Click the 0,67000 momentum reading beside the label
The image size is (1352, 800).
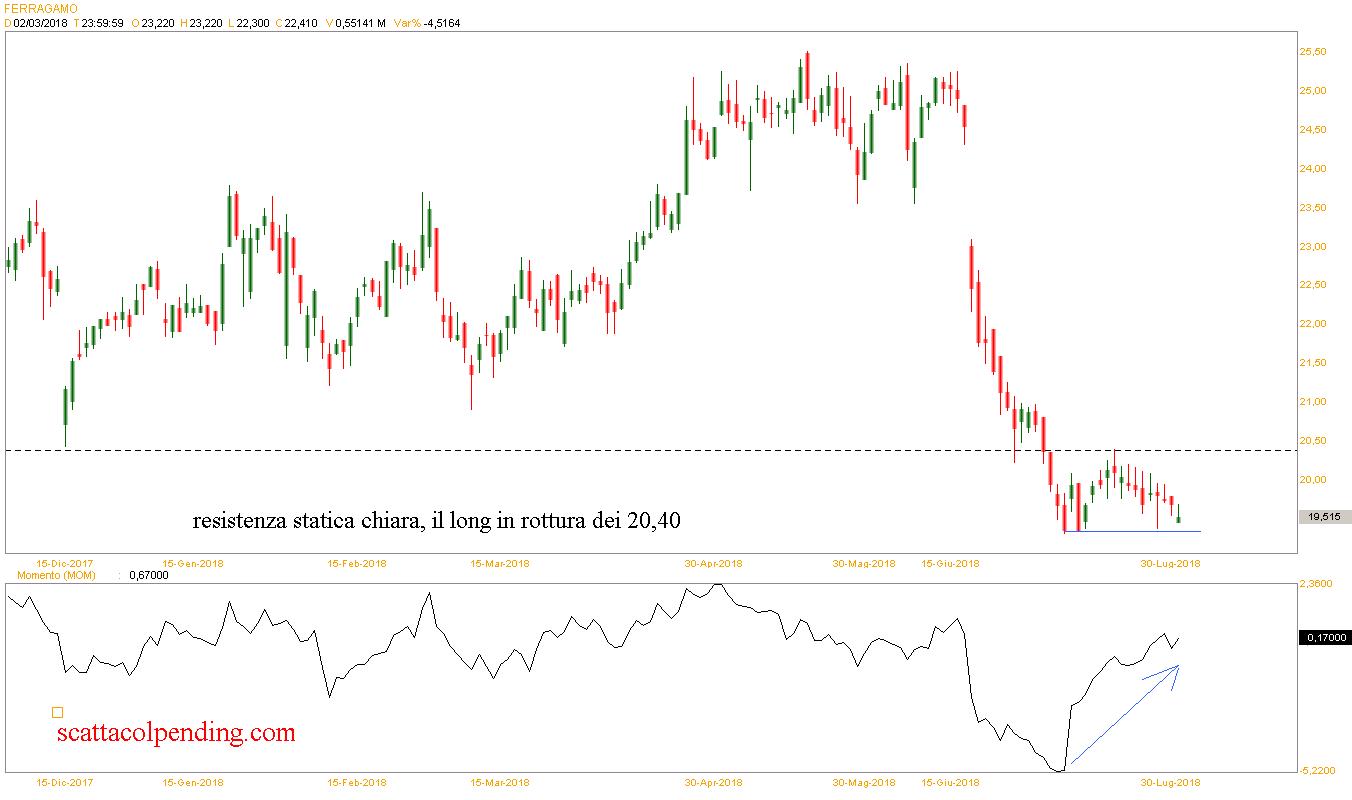(x=148, y=575)
